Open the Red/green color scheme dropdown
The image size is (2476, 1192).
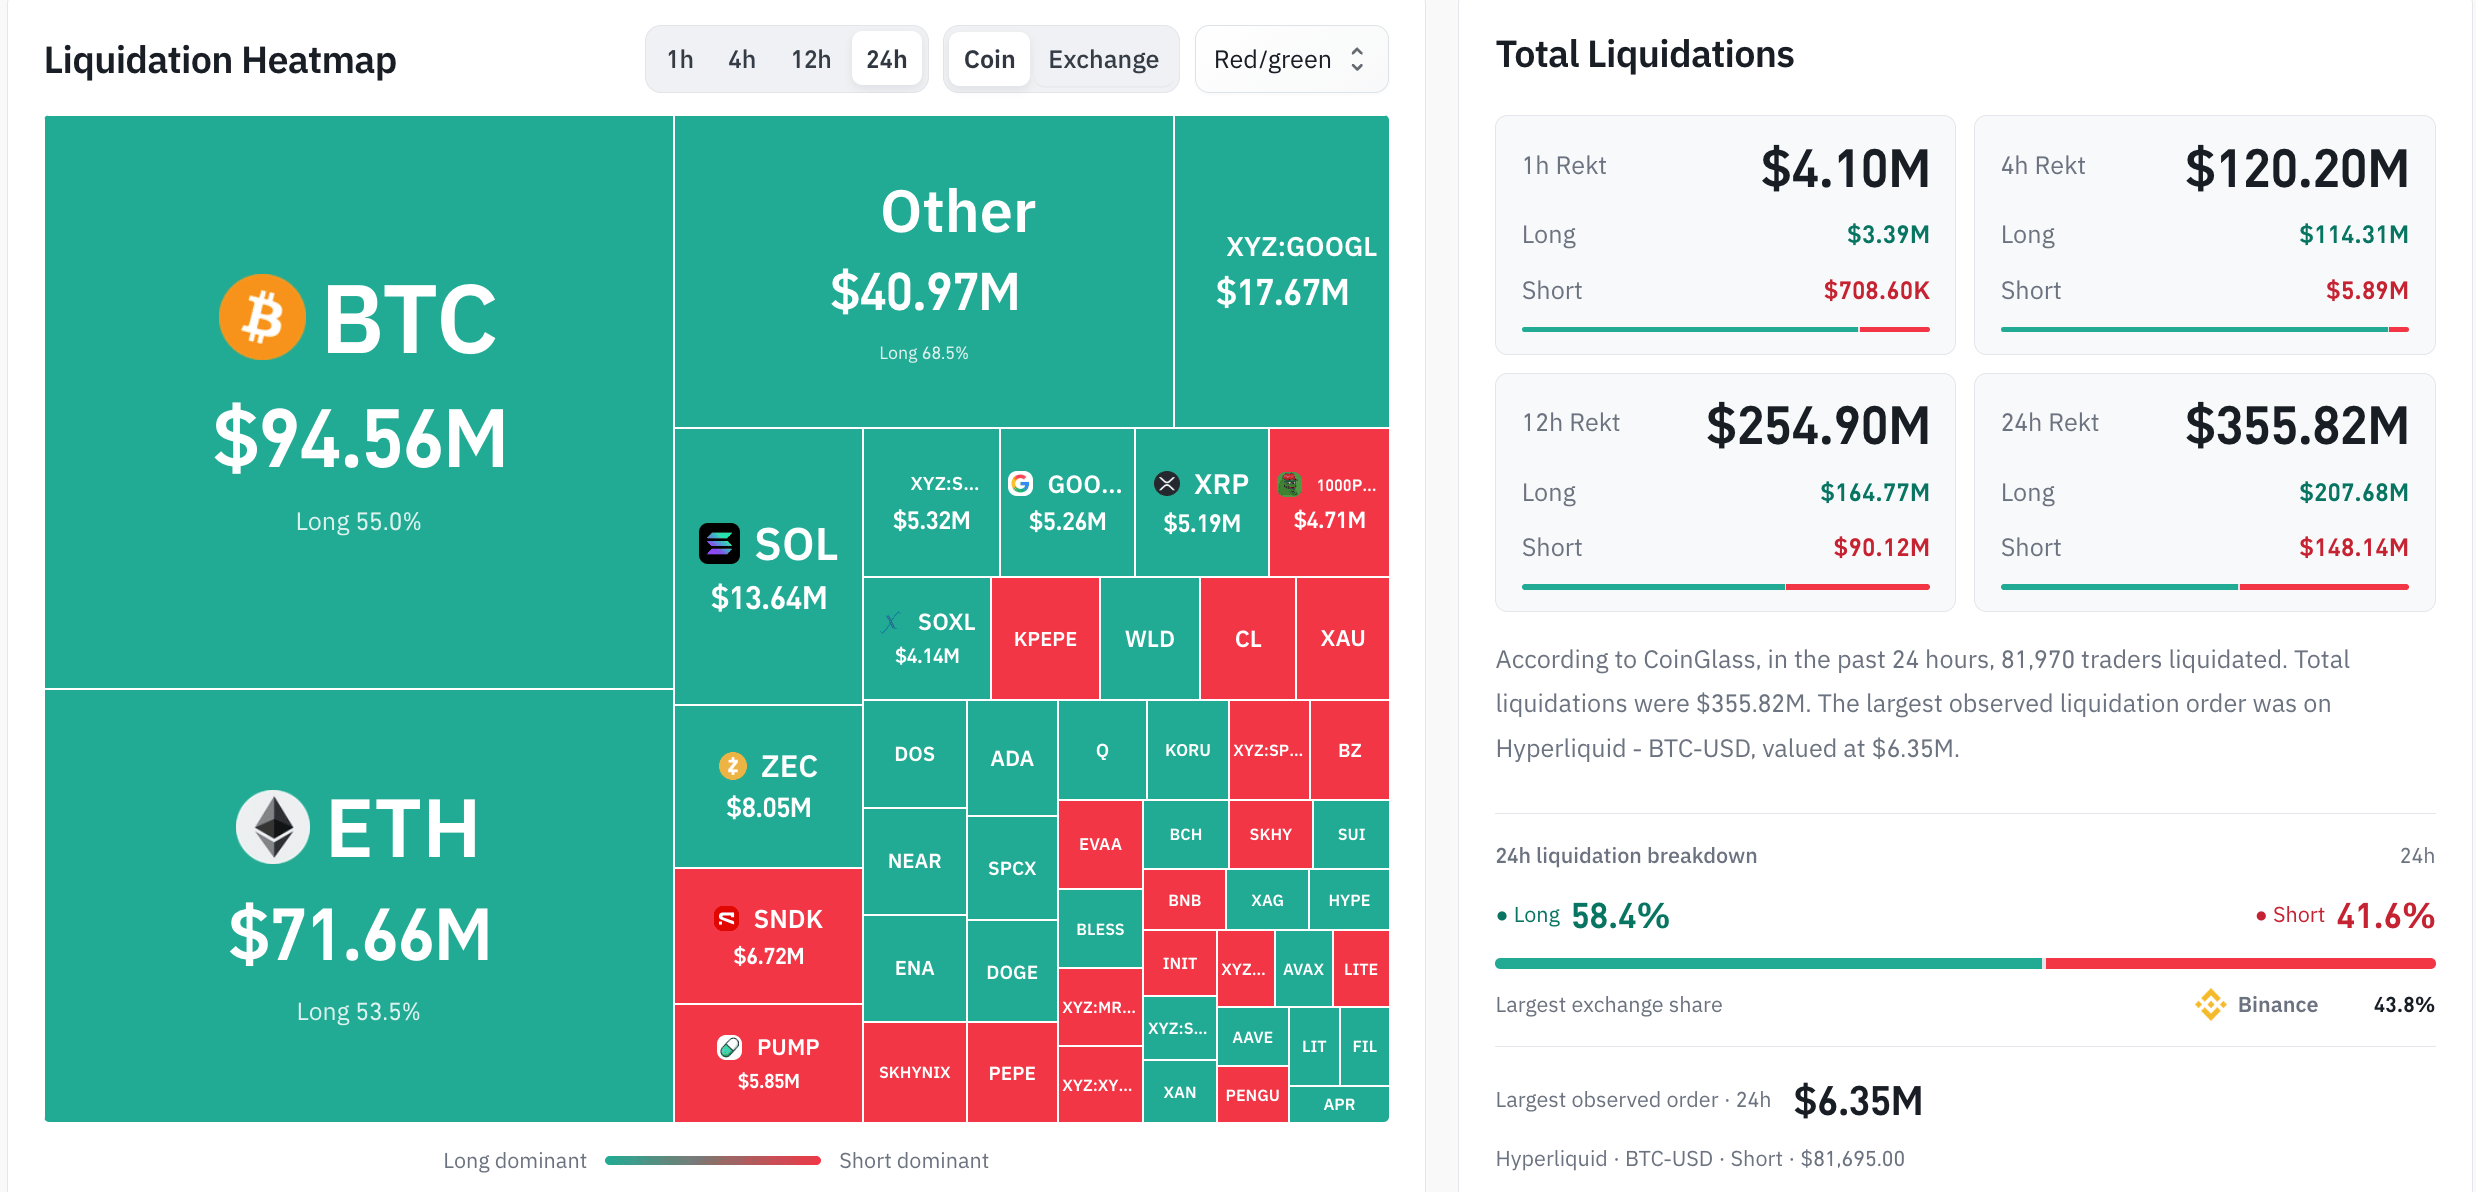(x=1291, y=59)
